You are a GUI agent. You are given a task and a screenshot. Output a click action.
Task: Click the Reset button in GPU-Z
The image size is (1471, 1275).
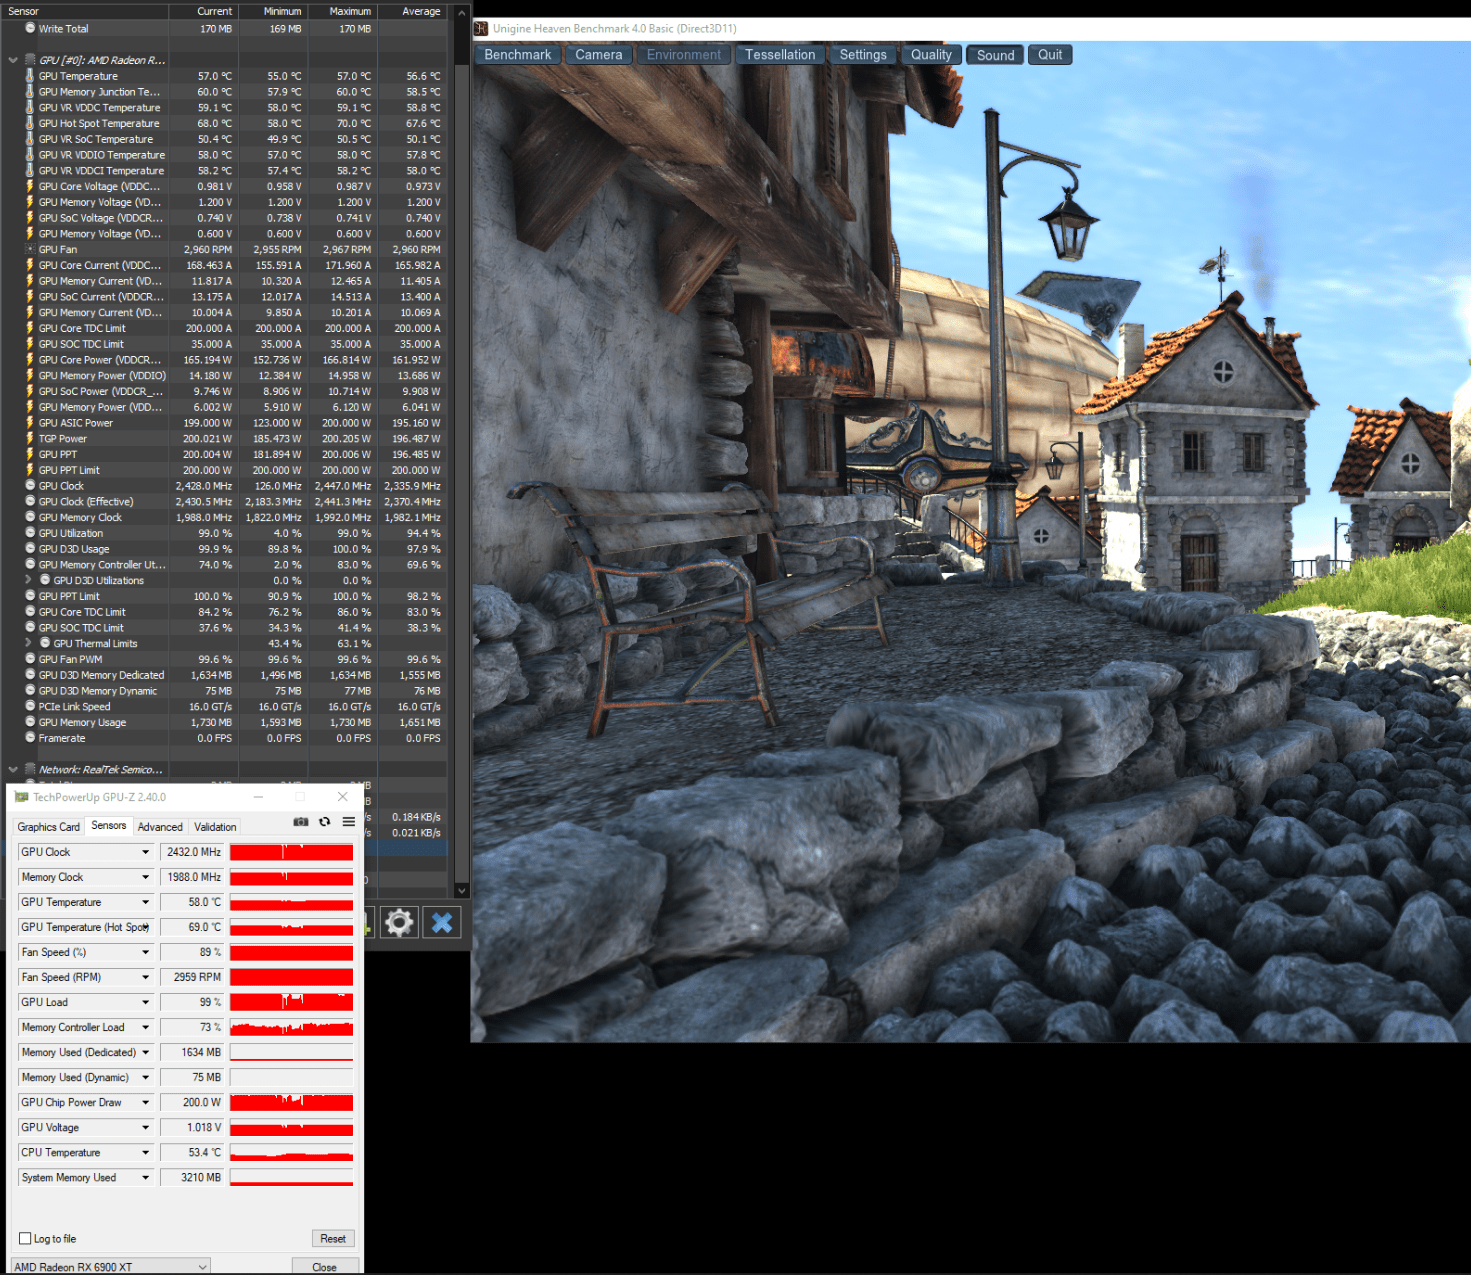click(333, 1238)
